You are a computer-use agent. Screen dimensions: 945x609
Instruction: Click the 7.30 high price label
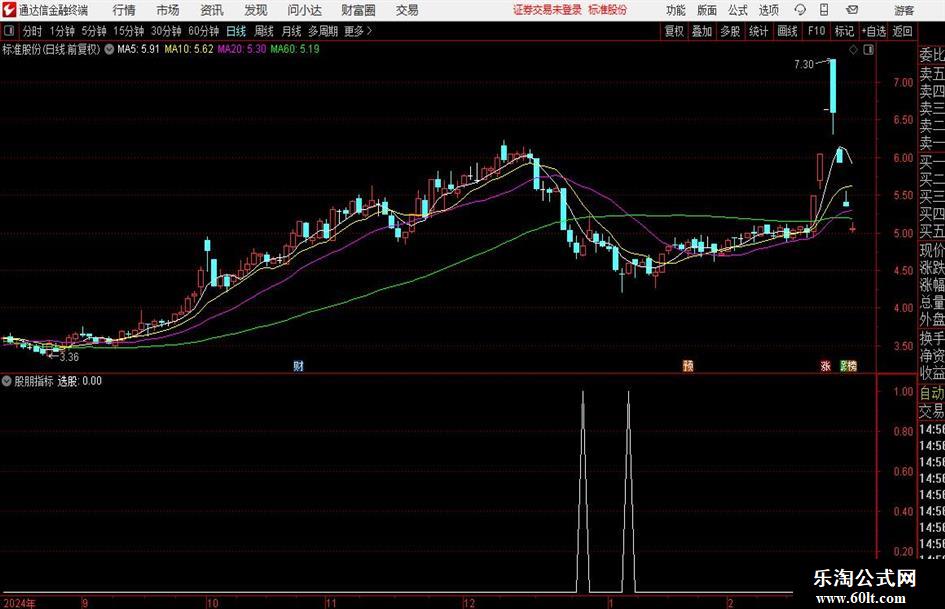pyautogui.click(x=804, y=65)
